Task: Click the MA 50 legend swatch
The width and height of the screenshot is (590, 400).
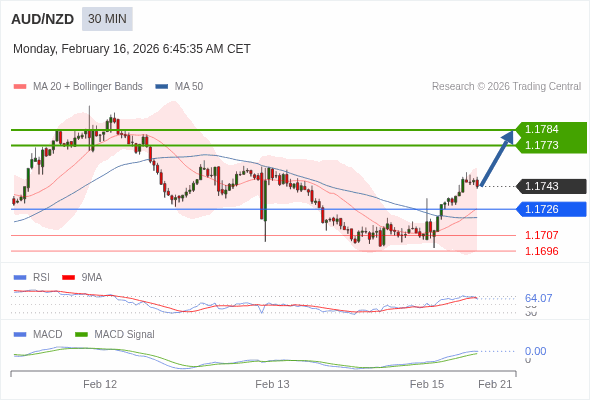Action: tap(162, 87)
